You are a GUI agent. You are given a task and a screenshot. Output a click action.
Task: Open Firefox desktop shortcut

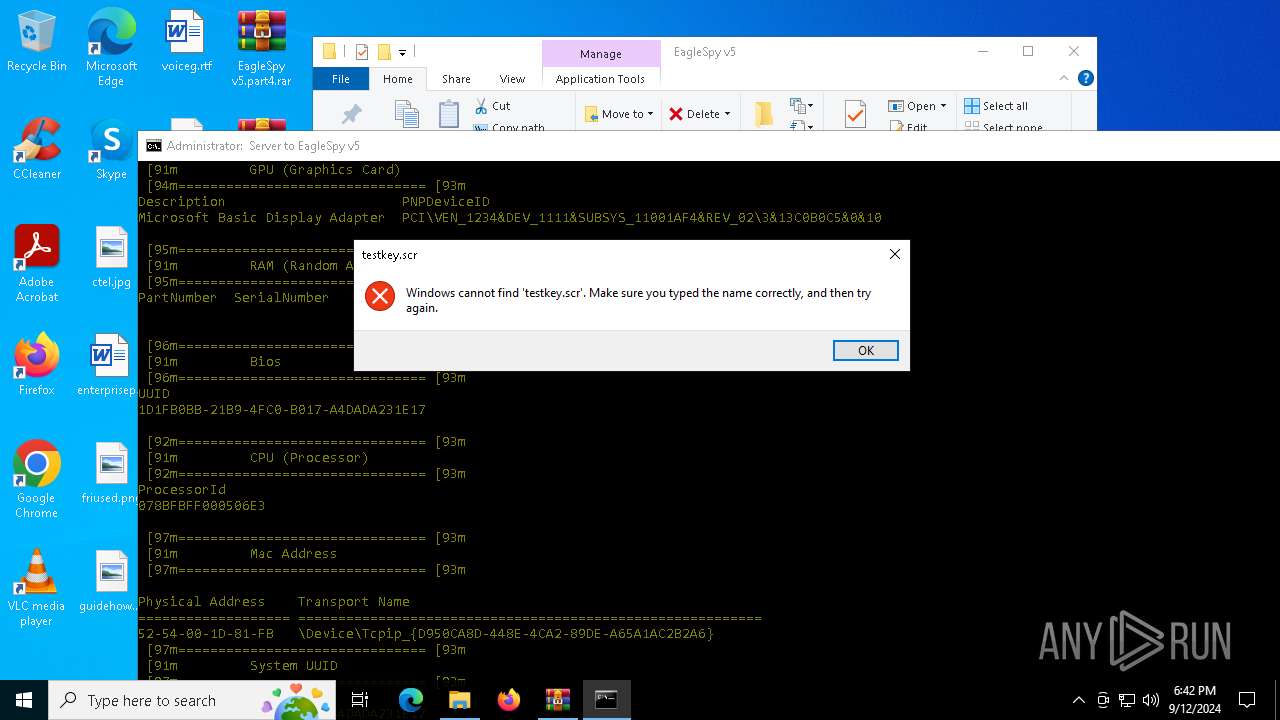tap(37, 365)
